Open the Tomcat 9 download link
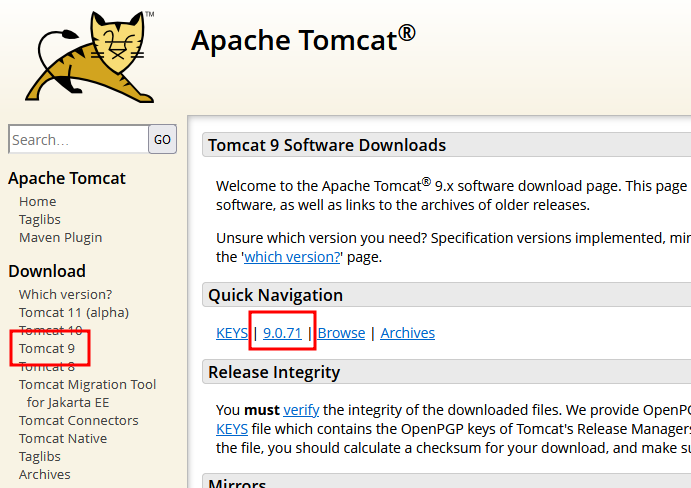This screenshot has height=488, width=691. 47,348
